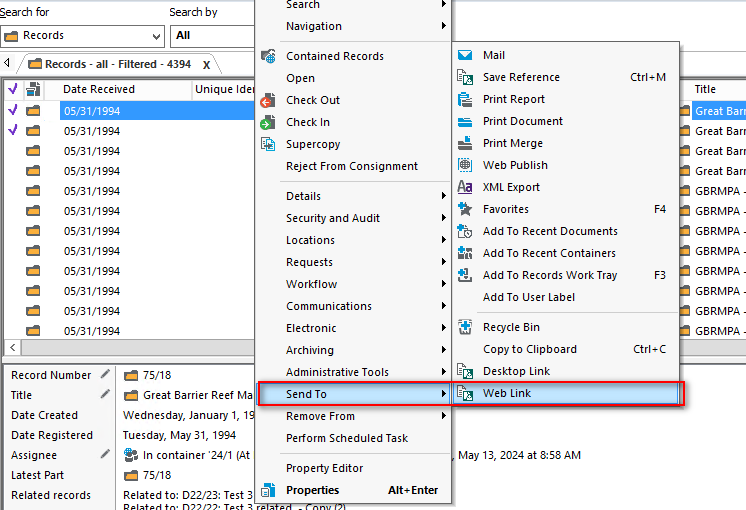Click the 75/18 Record Number value

pos(157,375)
